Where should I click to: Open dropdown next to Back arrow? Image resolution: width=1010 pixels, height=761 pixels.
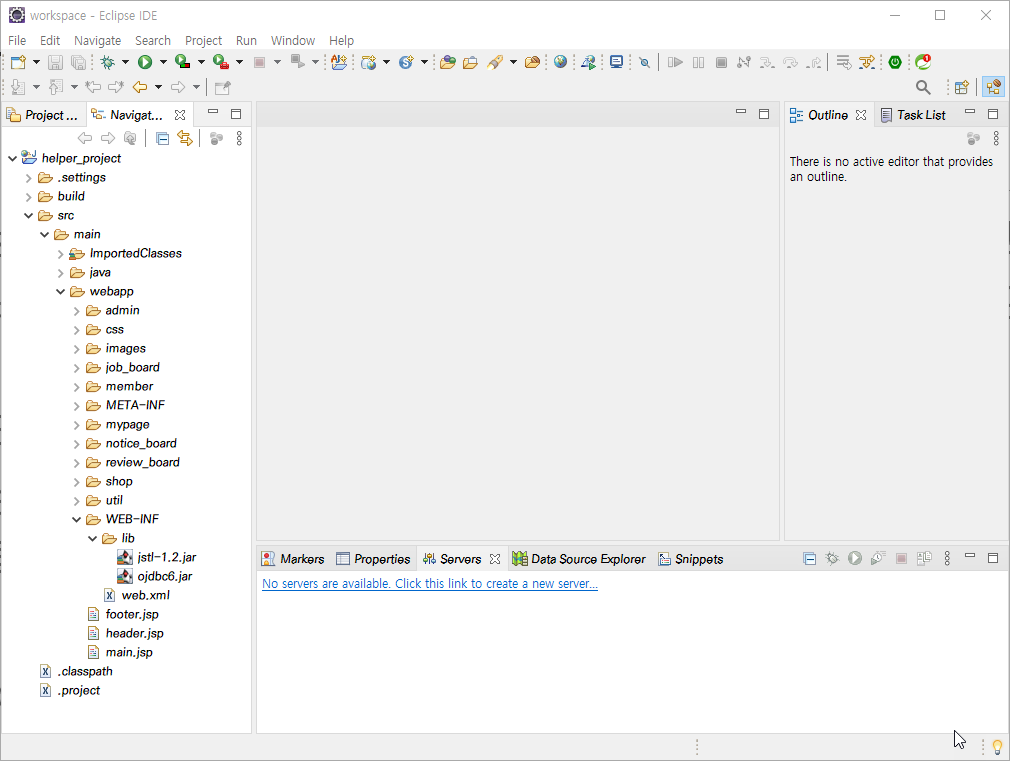click(x=158, y=87)
